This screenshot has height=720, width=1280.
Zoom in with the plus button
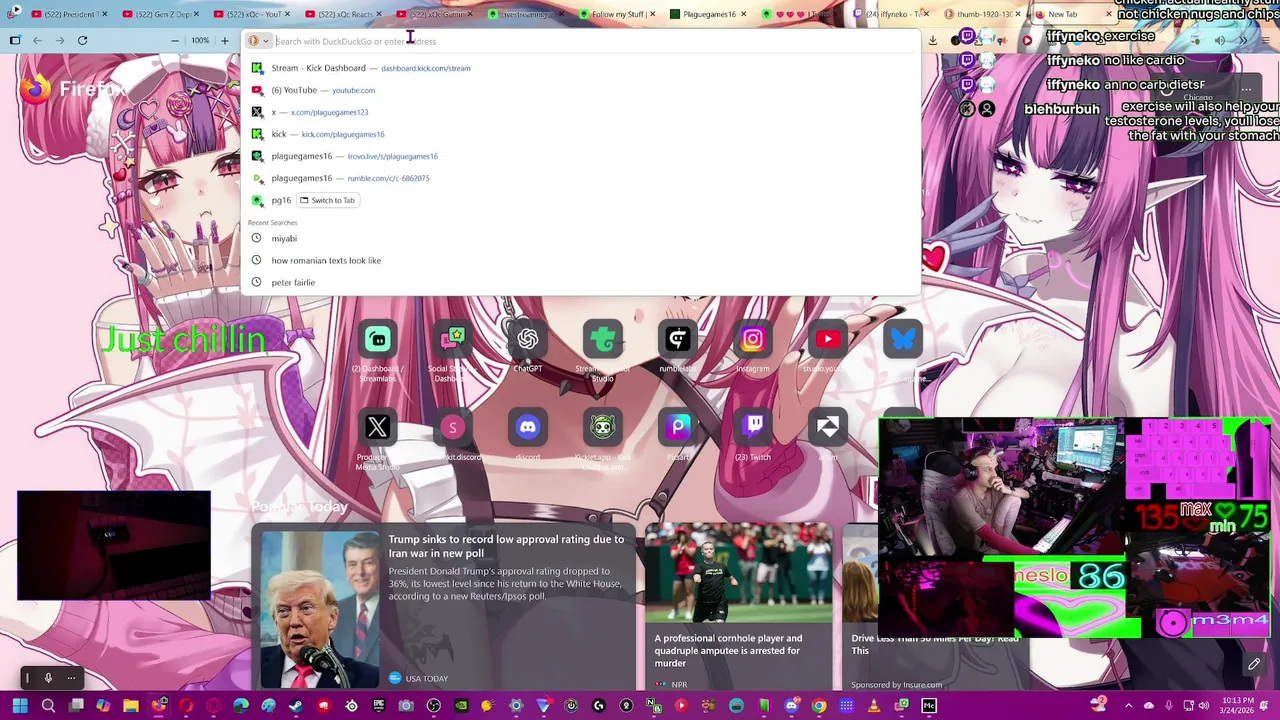(224, 41)
